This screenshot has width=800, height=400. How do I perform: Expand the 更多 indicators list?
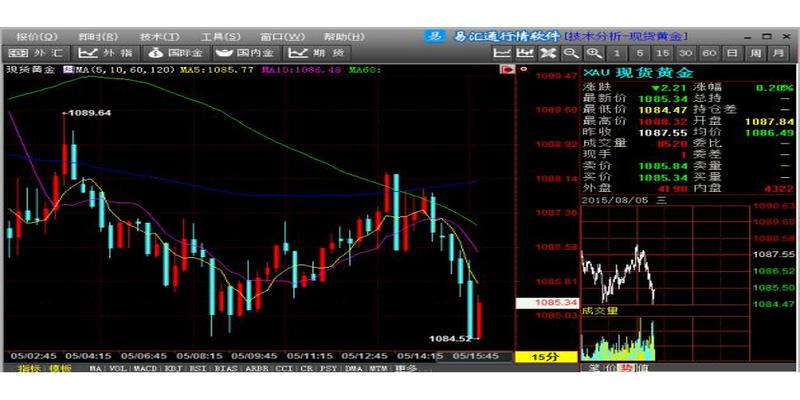pyautogui.click(x=408, y=369)
